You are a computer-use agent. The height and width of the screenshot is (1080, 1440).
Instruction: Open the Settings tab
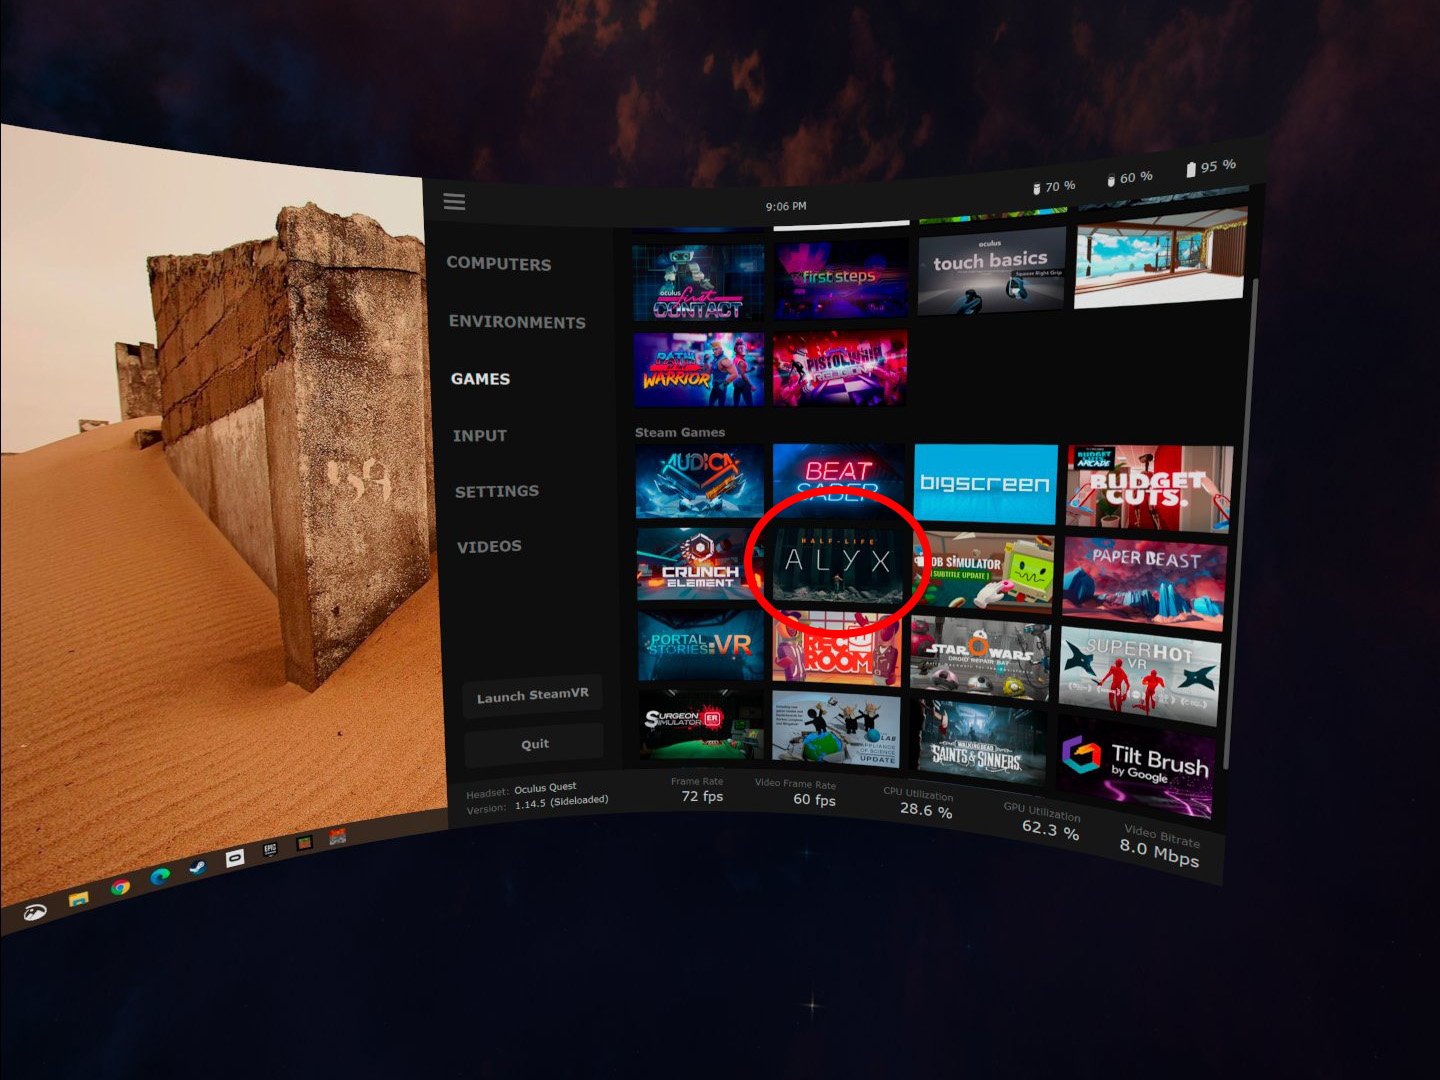point(497,491)
